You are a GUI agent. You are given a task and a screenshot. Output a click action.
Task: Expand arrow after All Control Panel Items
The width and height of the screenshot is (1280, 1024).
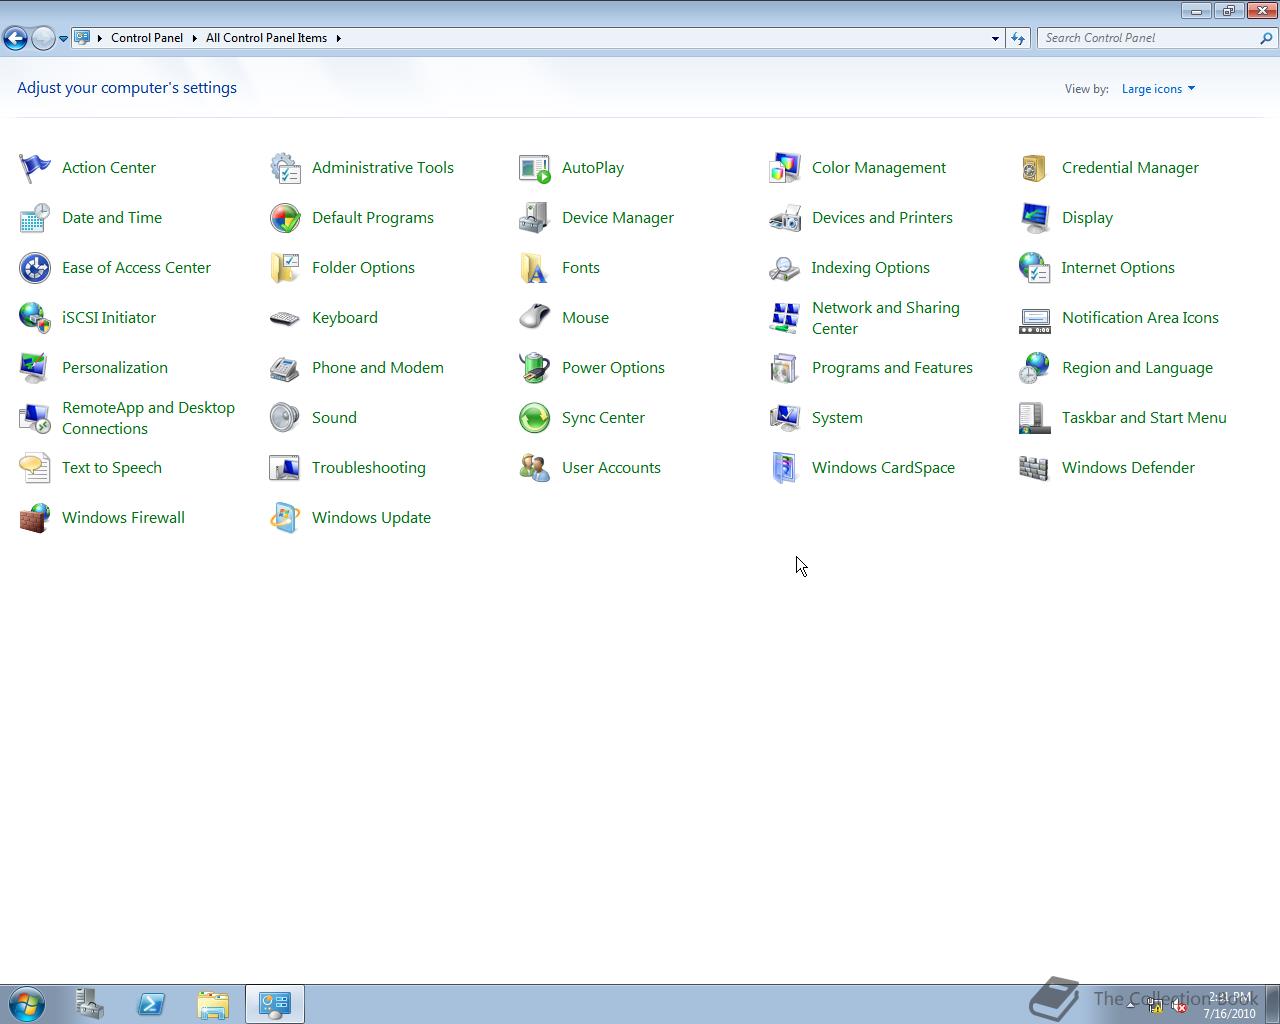[x=338, y=38]
